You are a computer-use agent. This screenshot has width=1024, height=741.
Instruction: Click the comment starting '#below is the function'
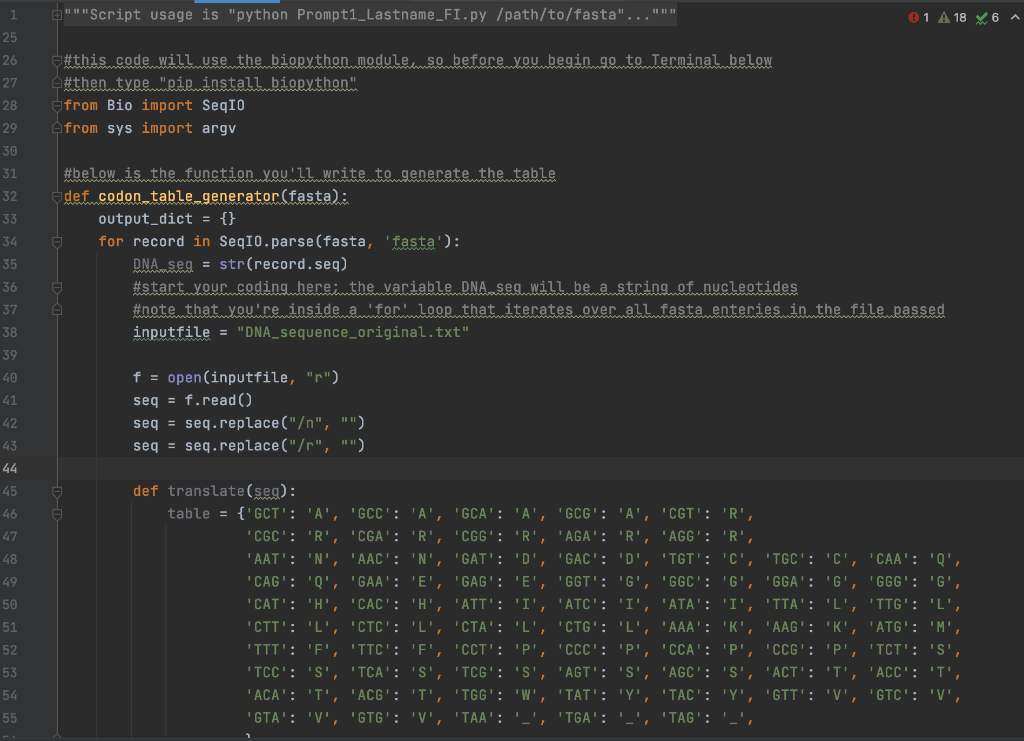pos(310,174)
